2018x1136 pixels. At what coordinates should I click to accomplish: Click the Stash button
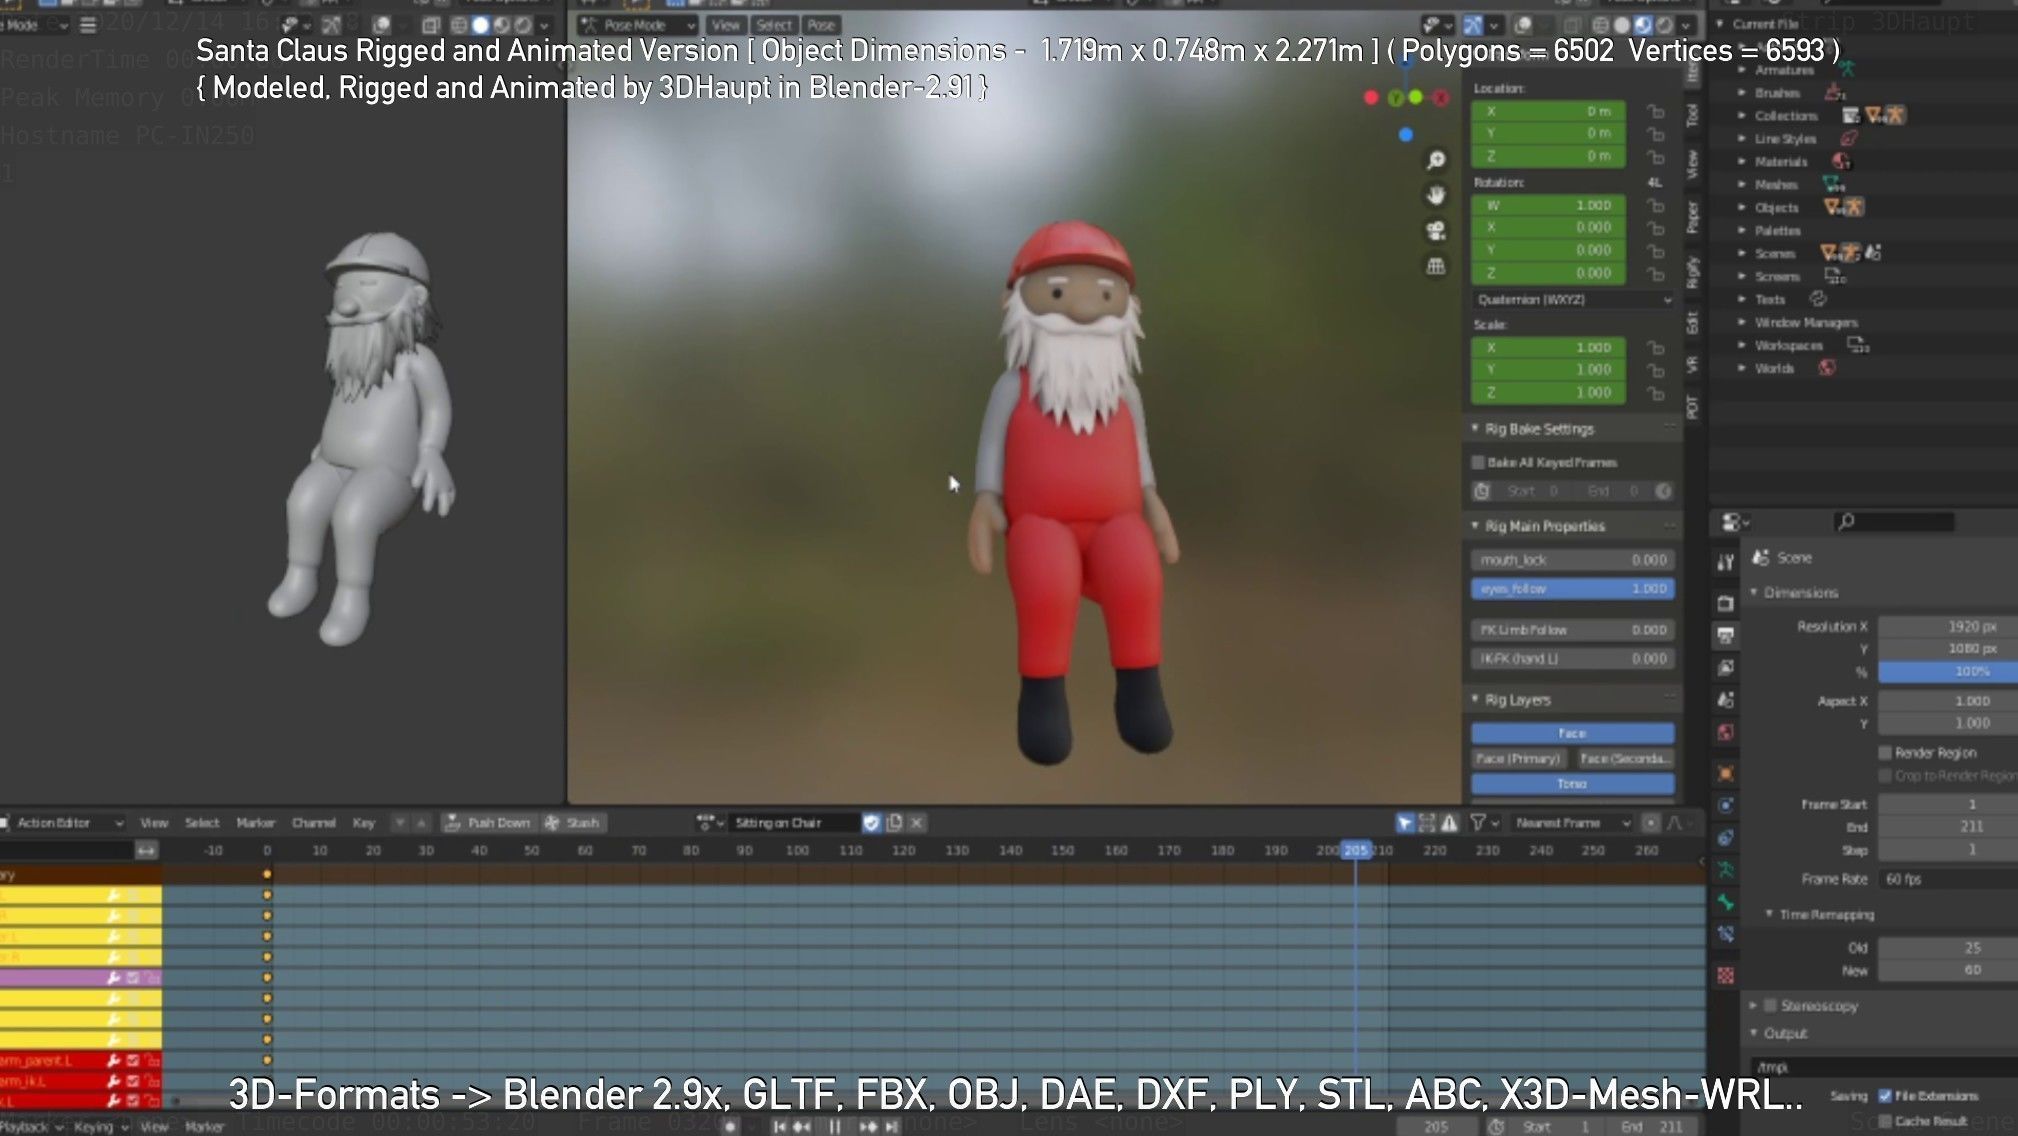[573, 823]
